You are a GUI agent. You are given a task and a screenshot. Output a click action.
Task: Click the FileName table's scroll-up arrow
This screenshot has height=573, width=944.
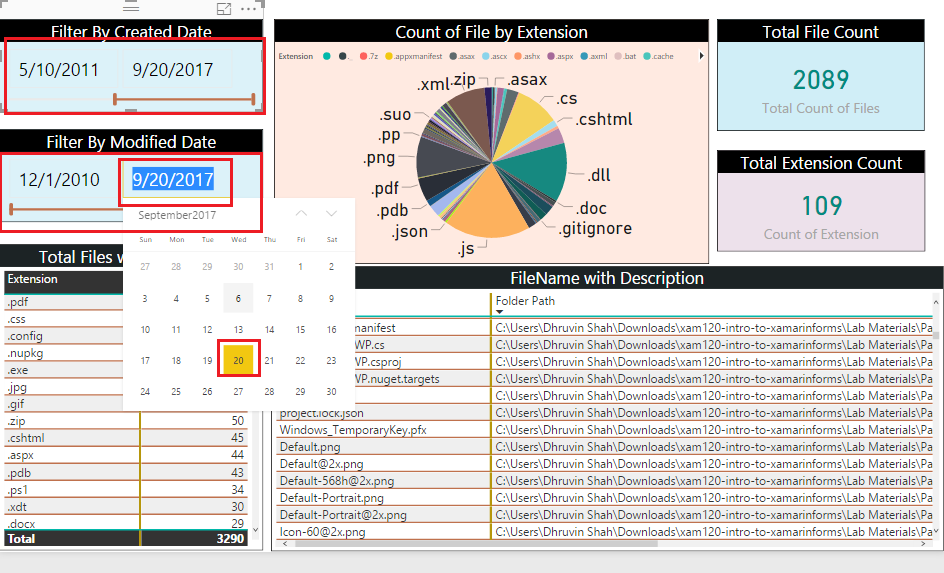(x=936, y=302)
